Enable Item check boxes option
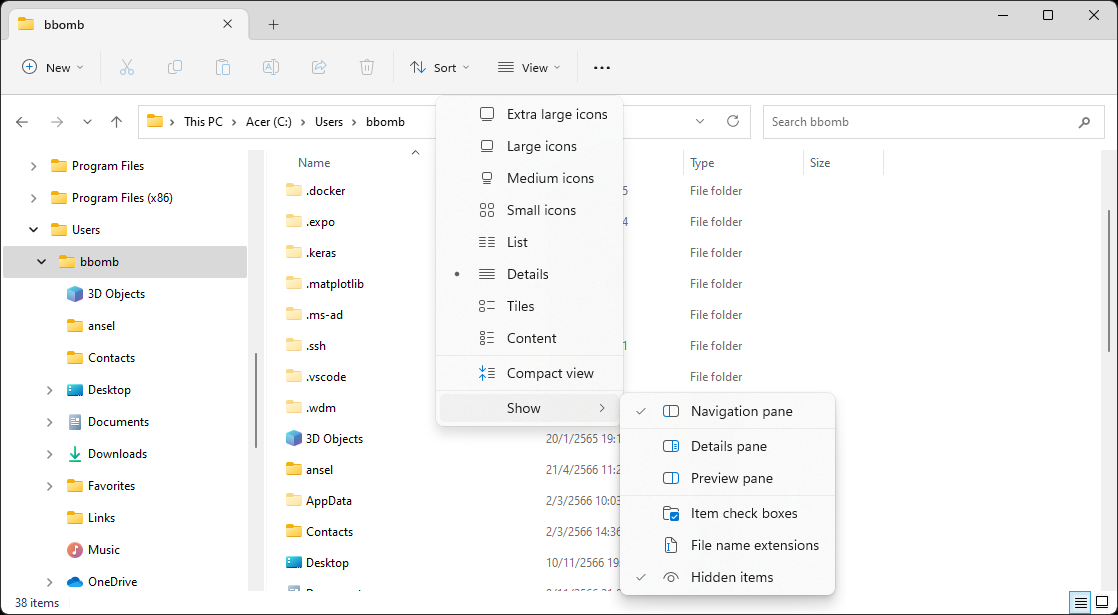Screen dimensions: 1118x615 point(743,513)
